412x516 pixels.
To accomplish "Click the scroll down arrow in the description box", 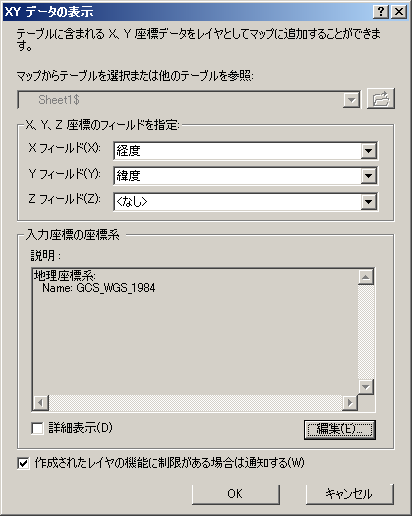I will (366, 387).
